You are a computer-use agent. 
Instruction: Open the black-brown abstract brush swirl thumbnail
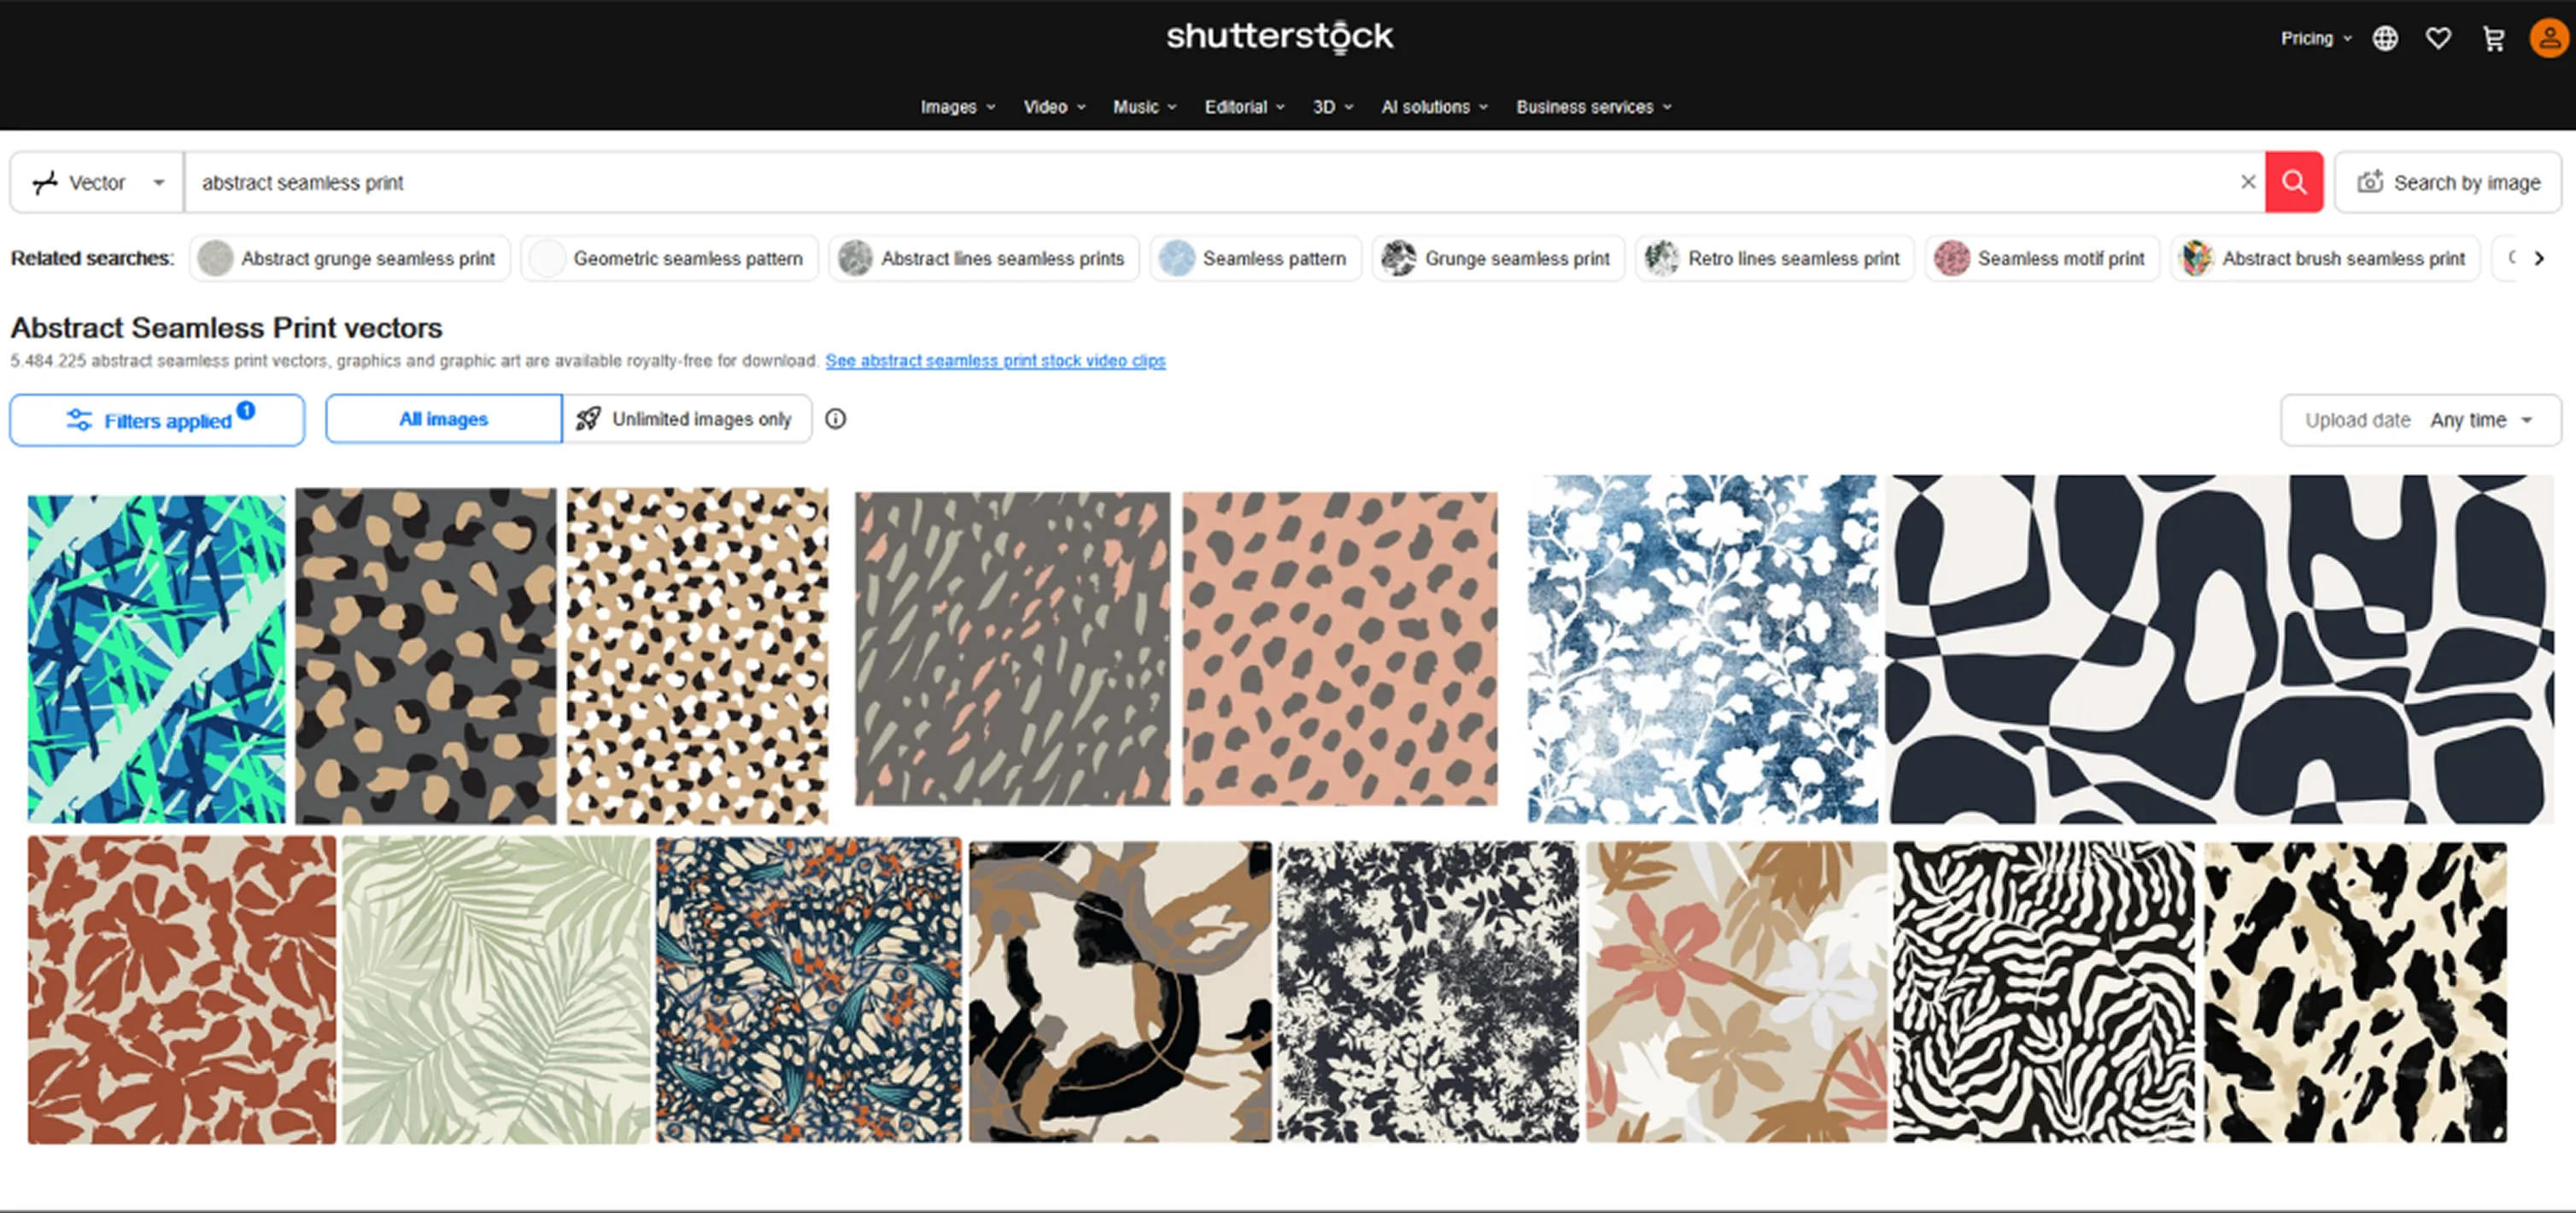click(1120, 991)
